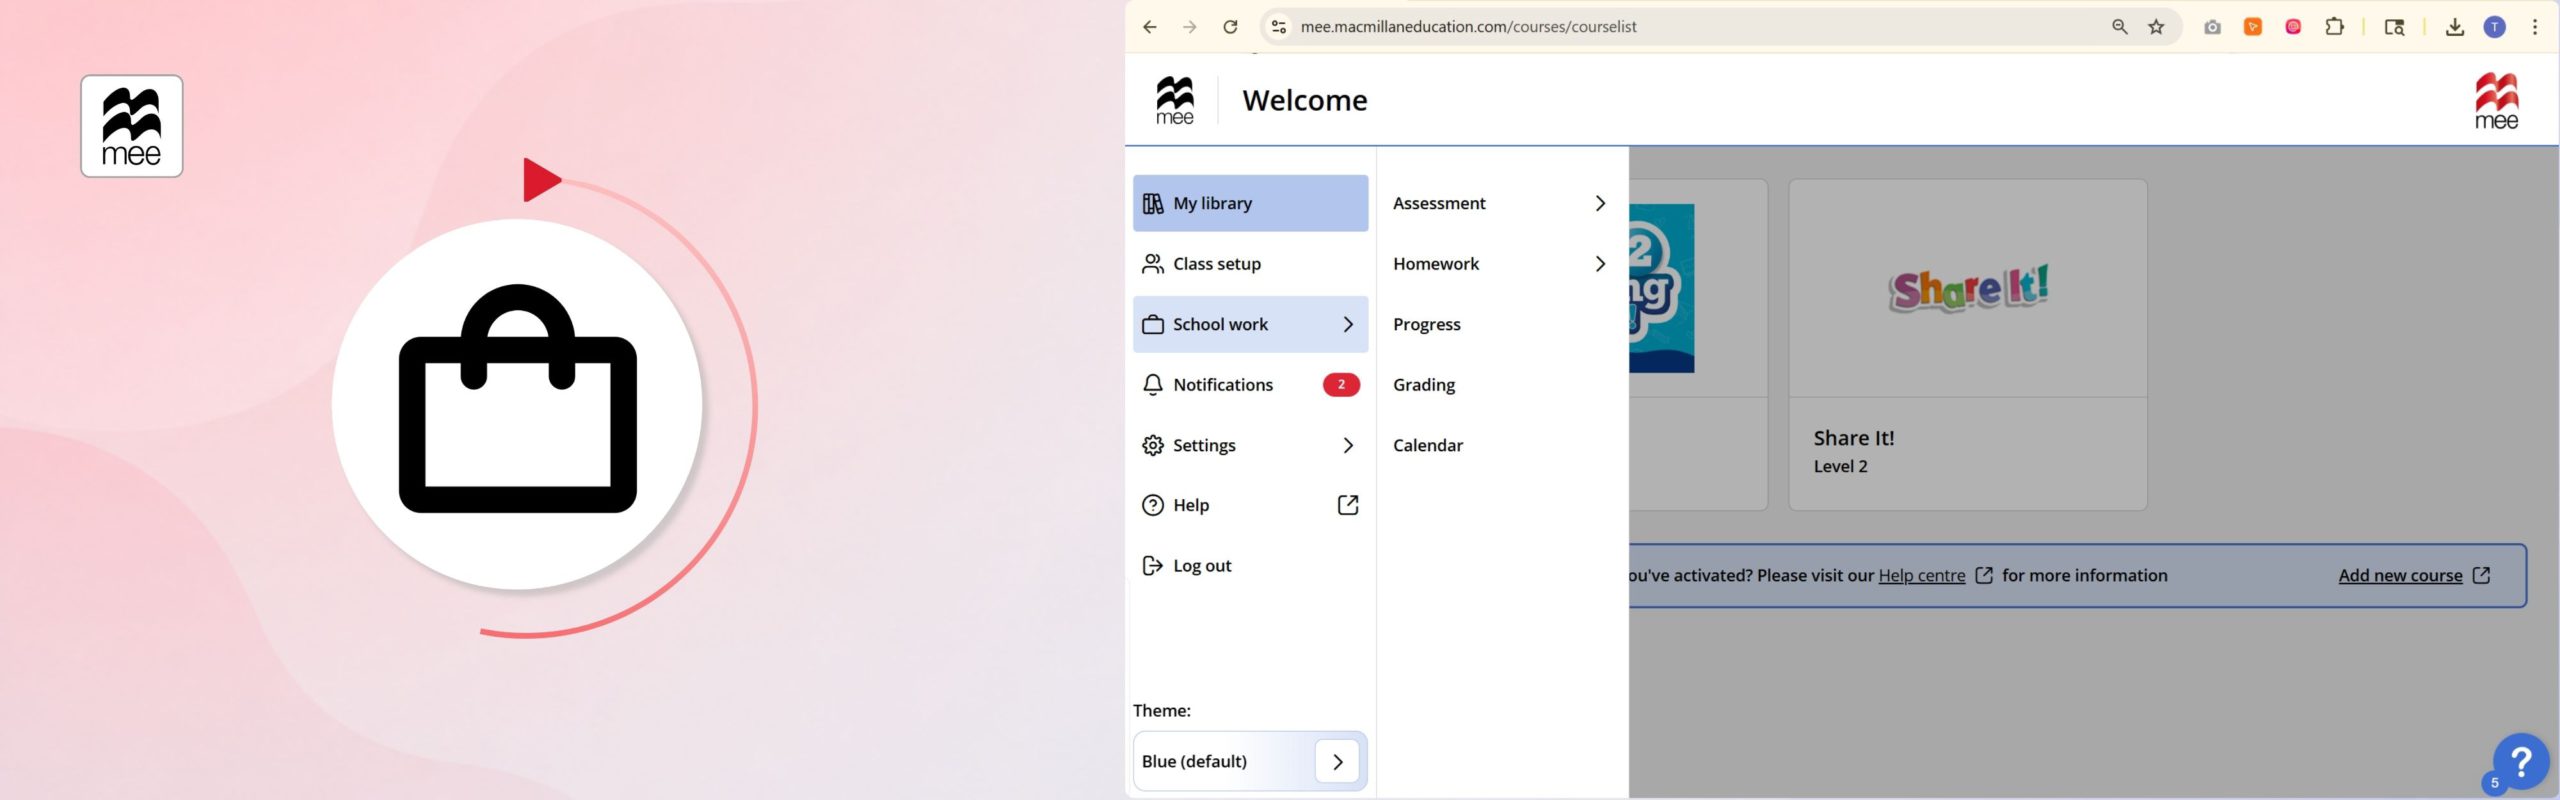Open the blue help question-mark bubble
Viewport: 2560px width, 800px height.
click(2521, 763)
